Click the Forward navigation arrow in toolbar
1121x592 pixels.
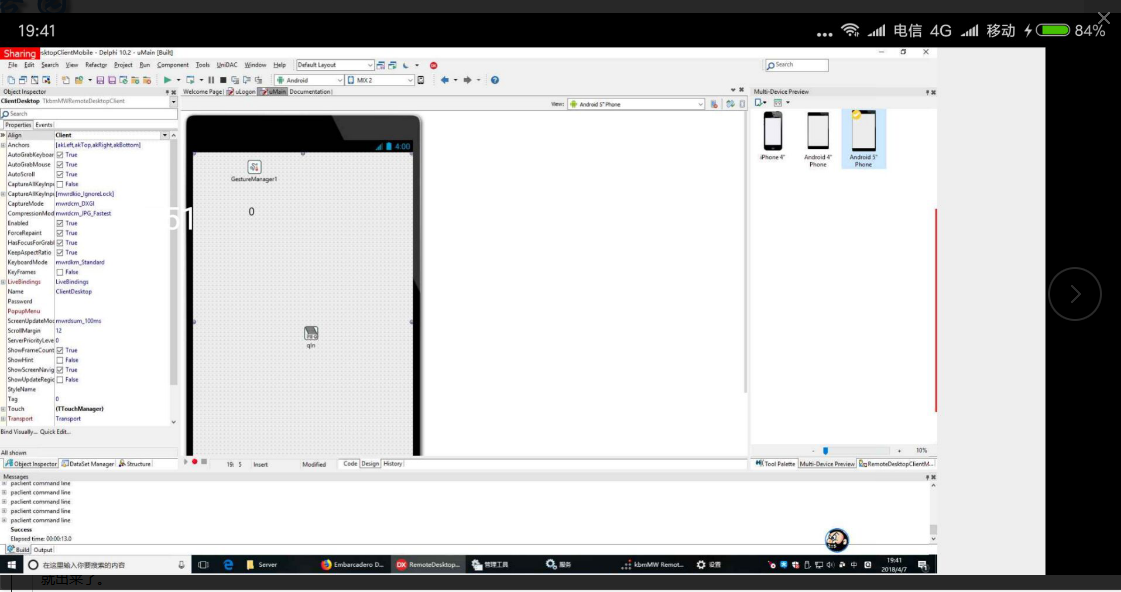click(468, 80)
